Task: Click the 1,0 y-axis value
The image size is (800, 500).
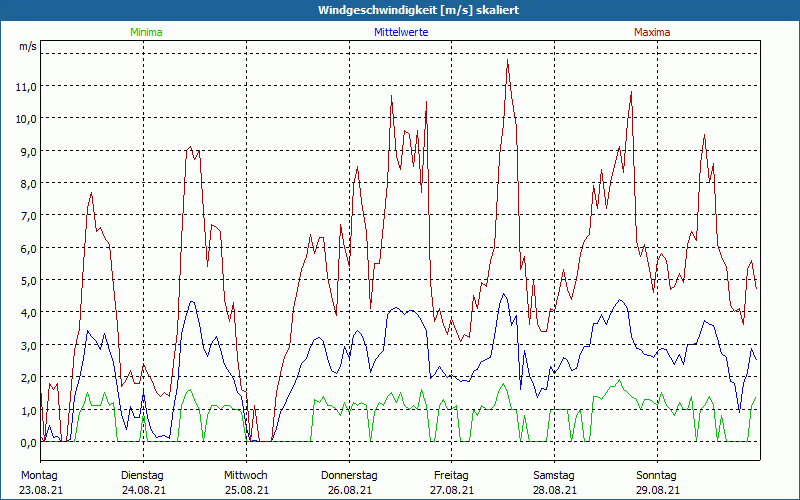Action: 28,411
